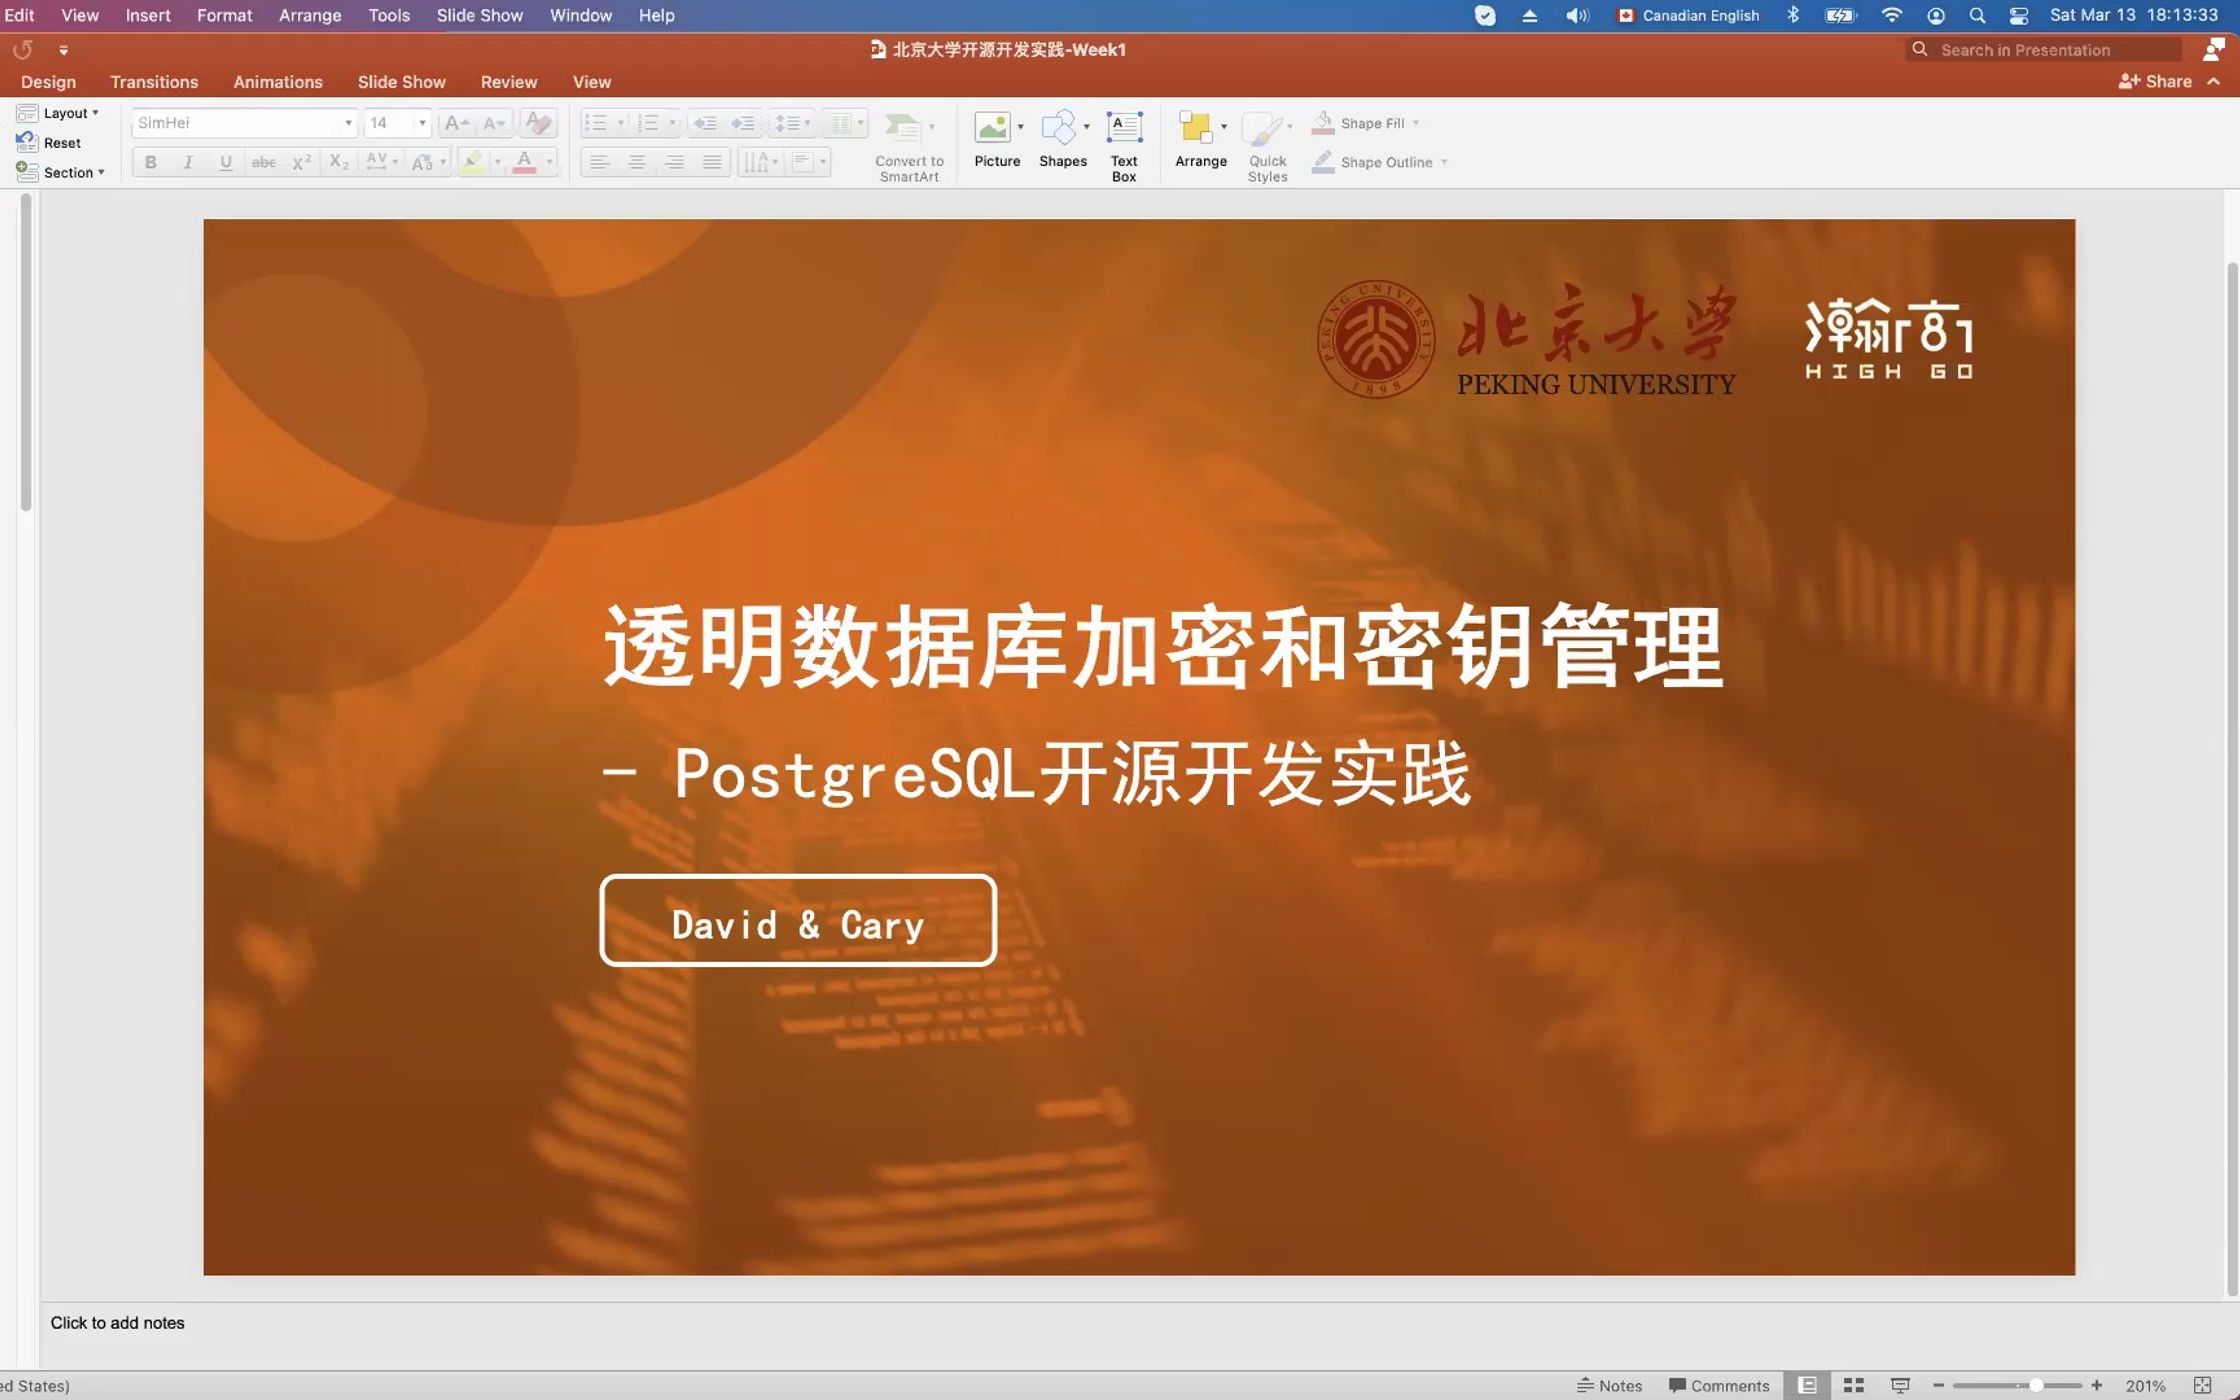Open the font color swatch
Screen dimensions: 2240x1400
(523, 161)
